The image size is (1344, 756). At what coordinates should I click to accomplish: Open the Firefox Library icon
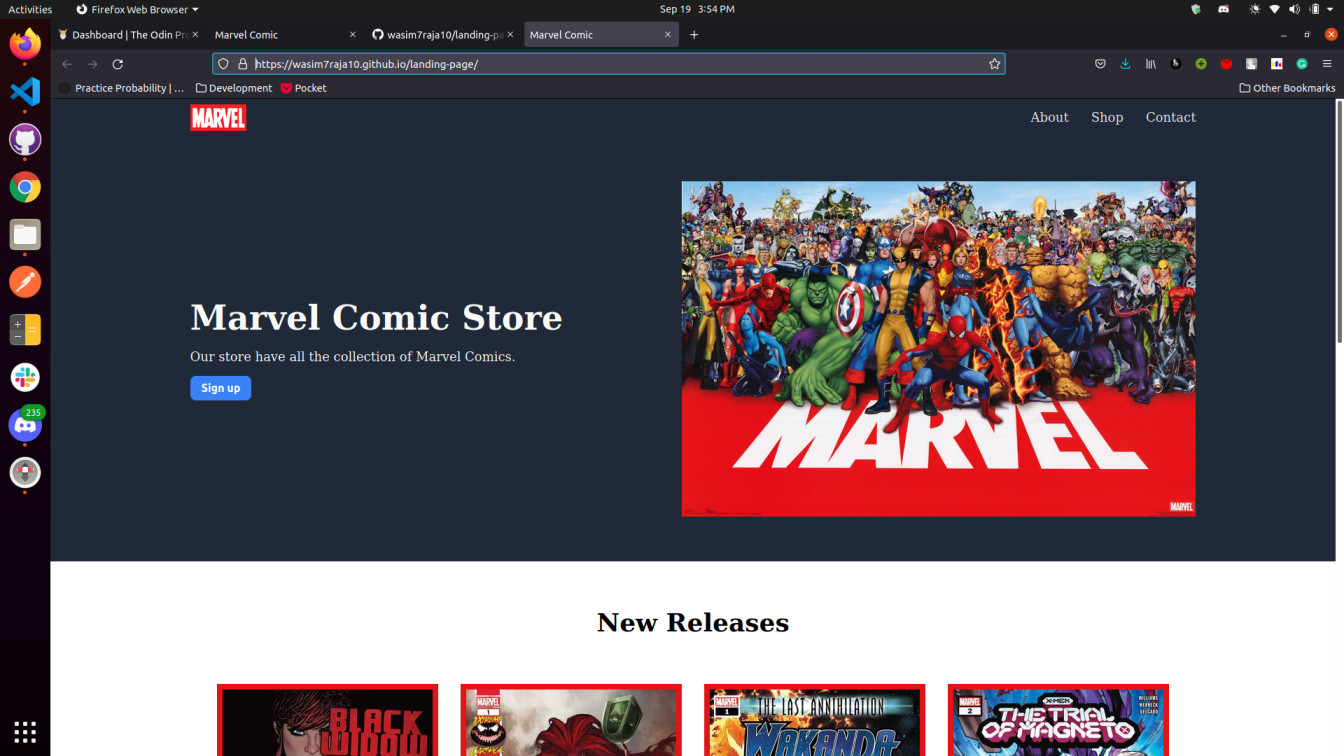pos(1150,63)
